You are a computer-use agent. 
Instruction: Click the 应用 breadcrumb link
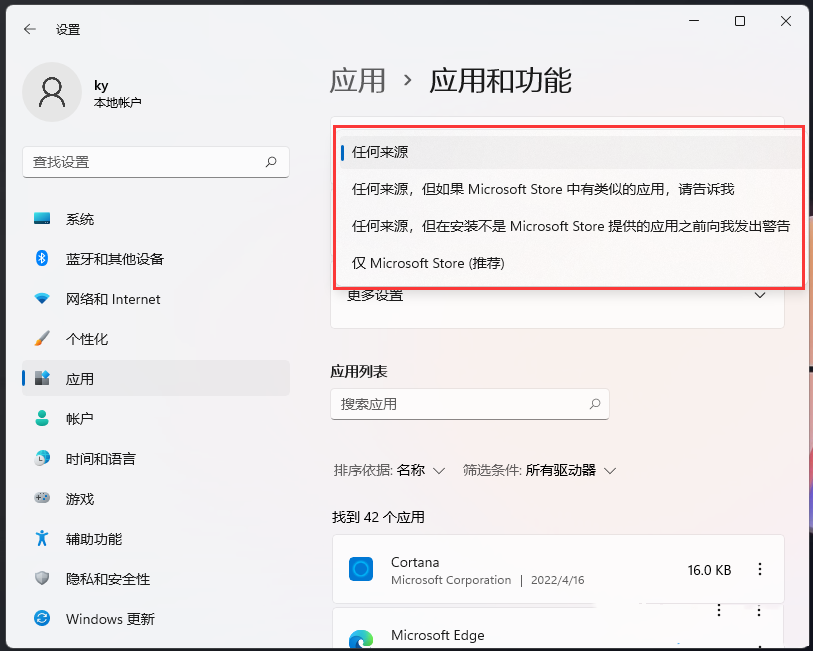pyautogui.click(x=357, y=81)
